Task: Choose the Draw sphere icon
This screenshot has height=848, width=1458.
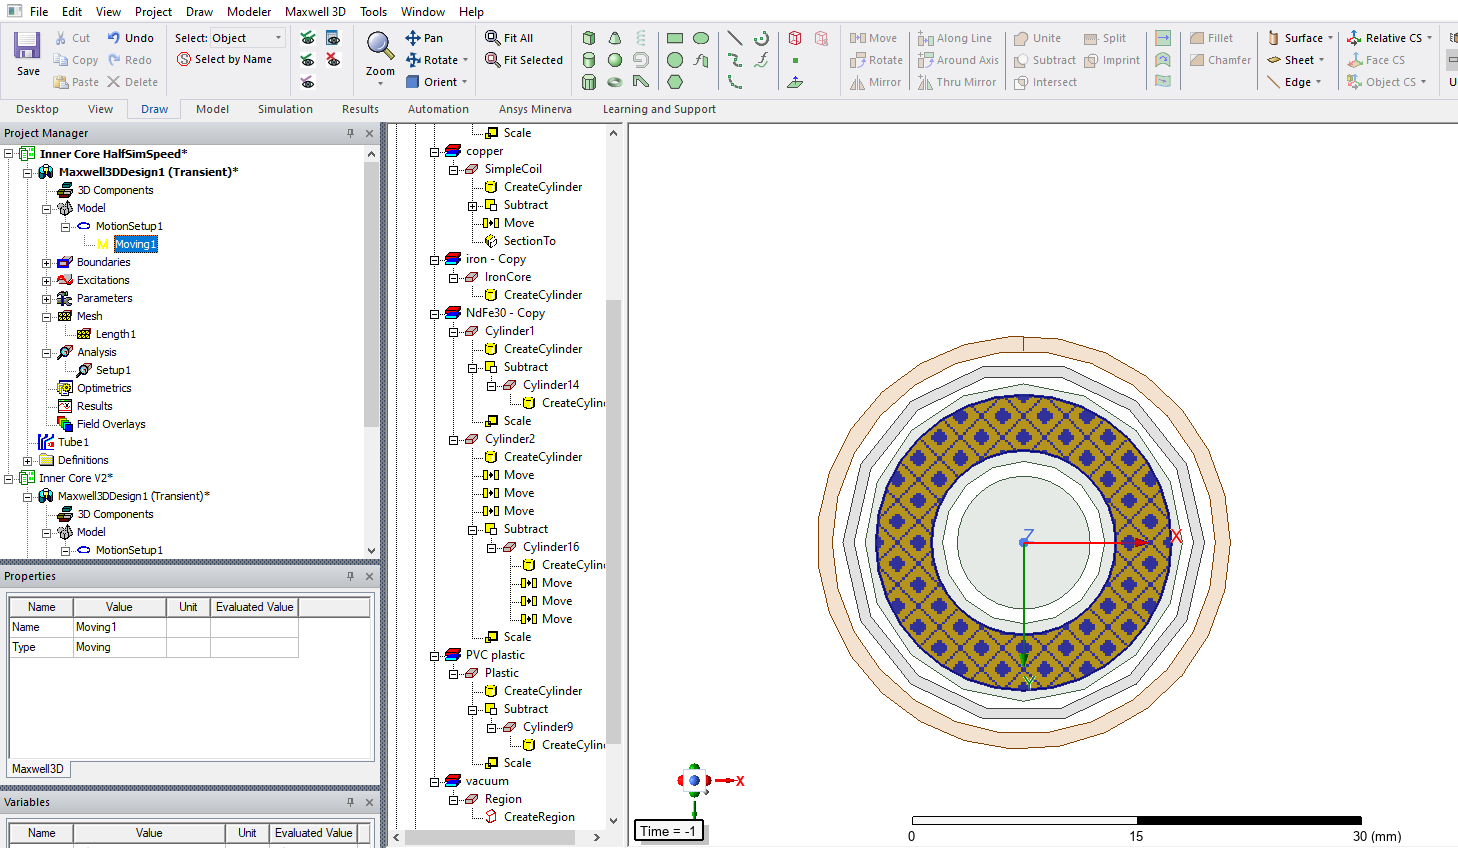Action: (x=615, y=60)
